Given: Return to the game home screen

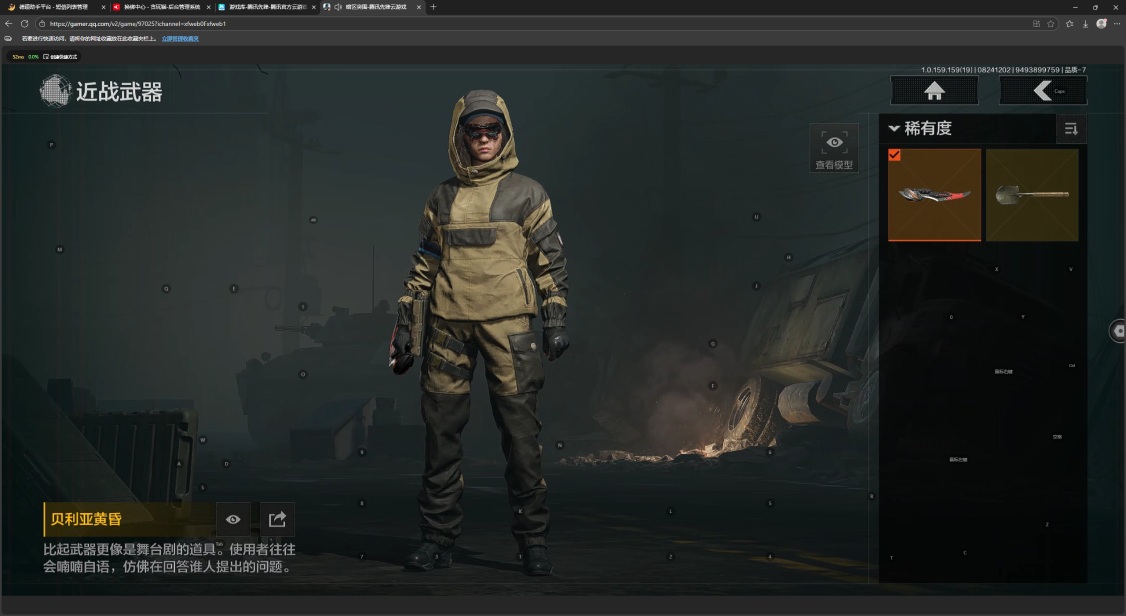Looking at the screenshot, I should tap(934, 90).
